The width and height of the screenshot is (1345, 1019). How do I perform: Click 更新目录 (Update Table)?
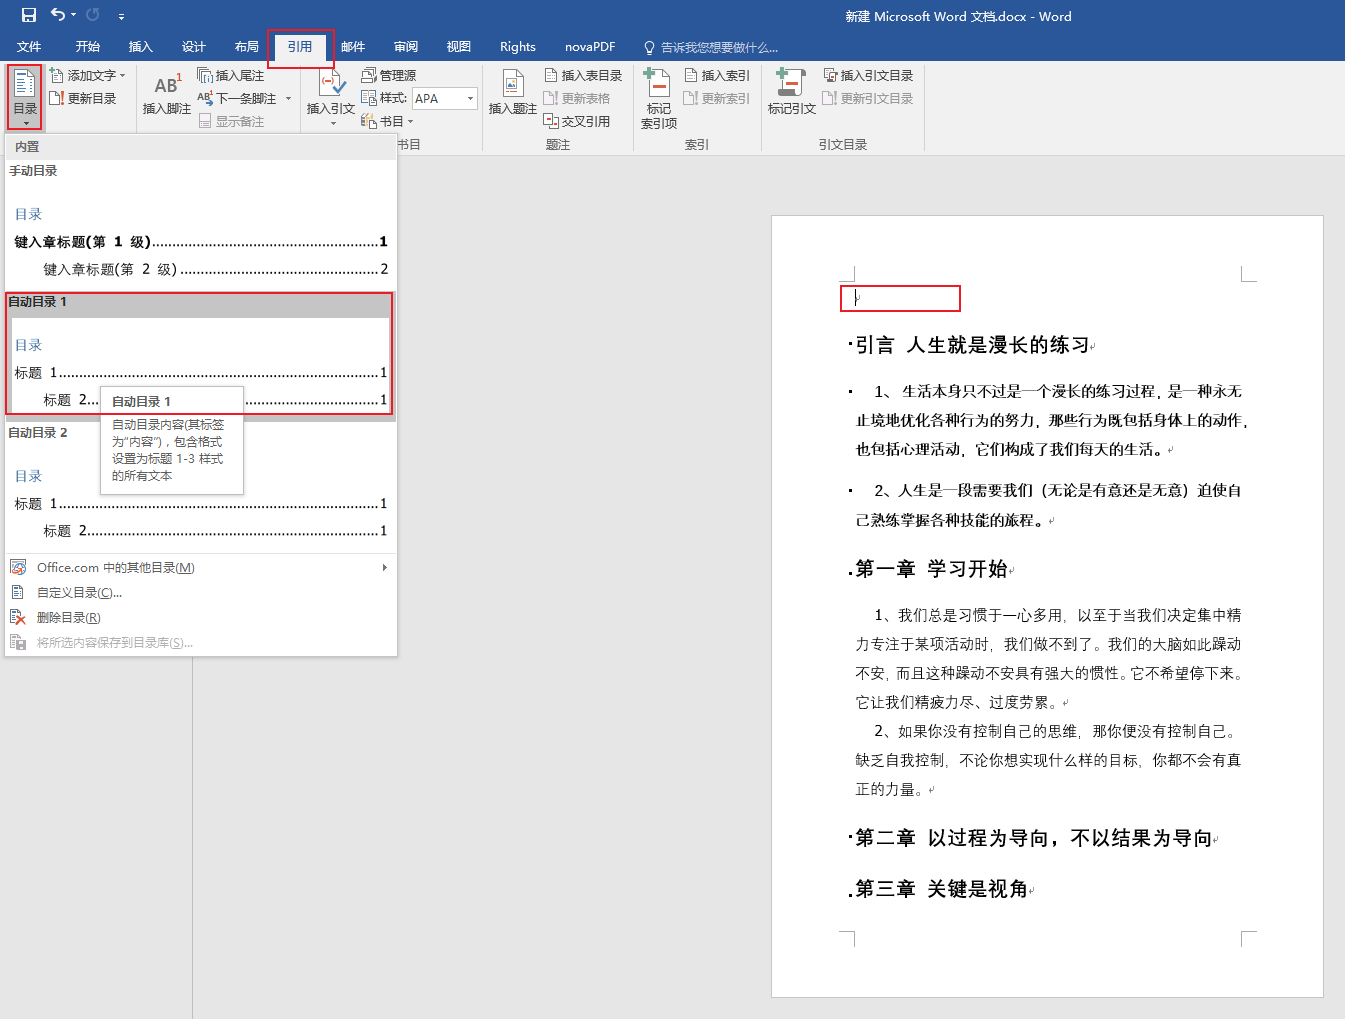click(83, 99)
